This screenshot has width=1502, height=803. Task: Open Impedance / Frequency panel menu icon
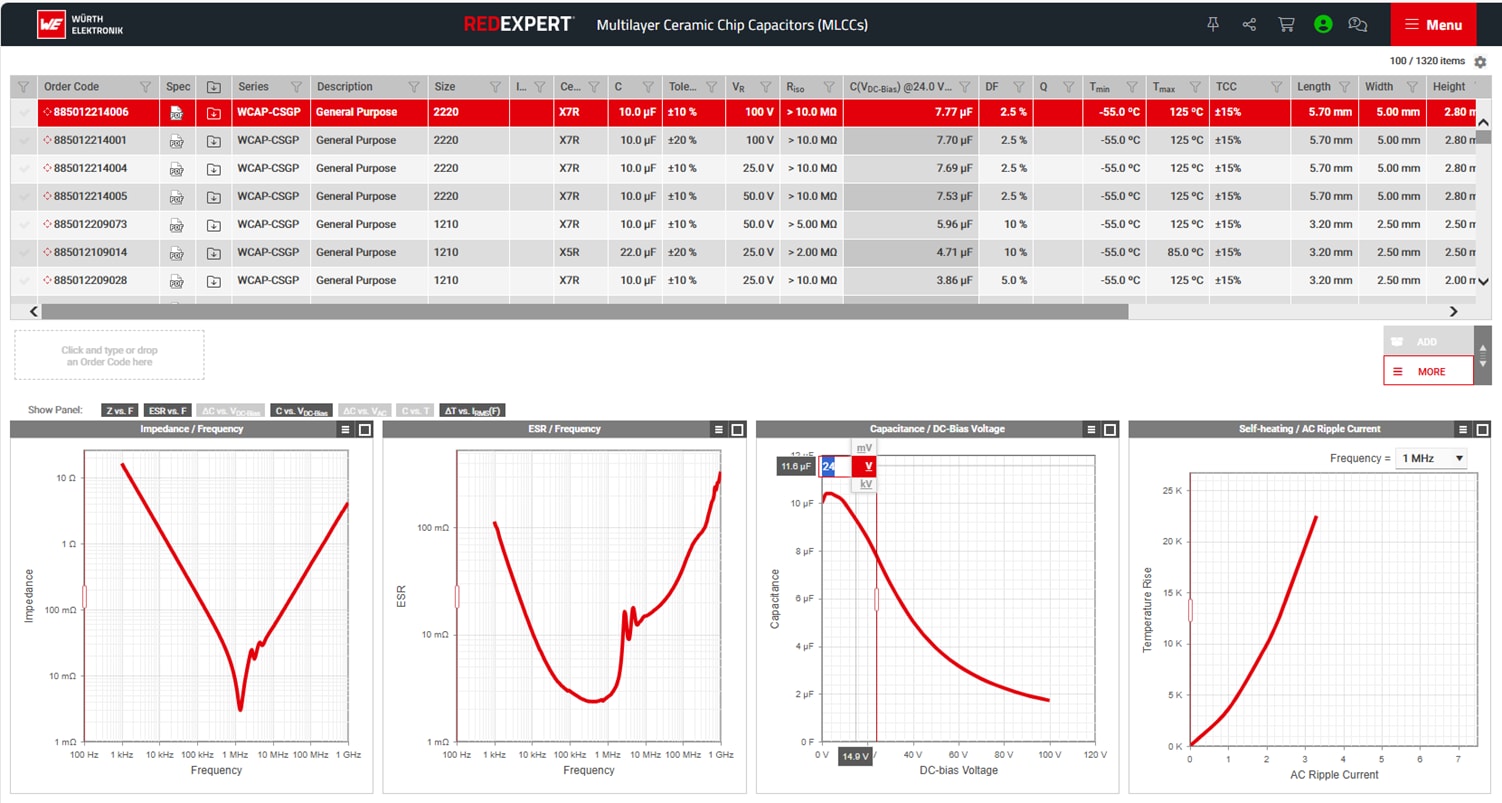pos(345,430)
